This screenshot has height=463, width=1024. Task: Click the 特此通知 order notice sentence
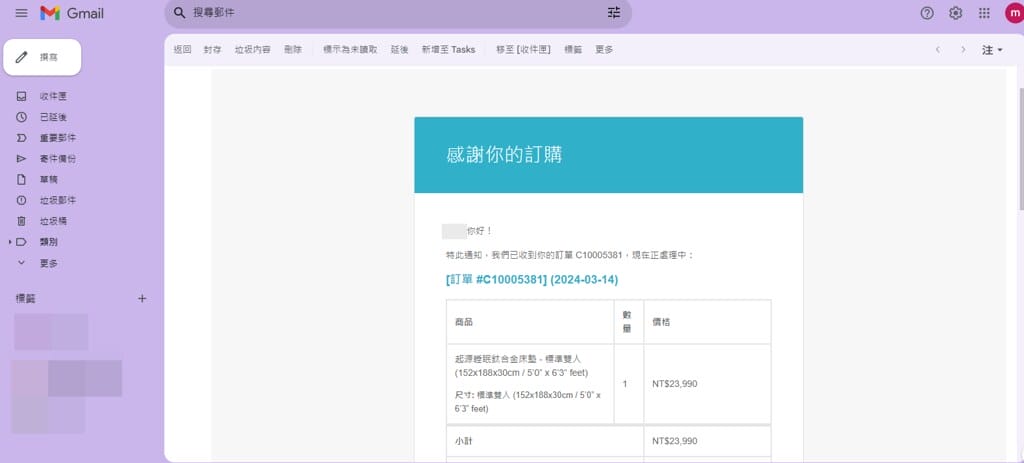tap(568, 255)
